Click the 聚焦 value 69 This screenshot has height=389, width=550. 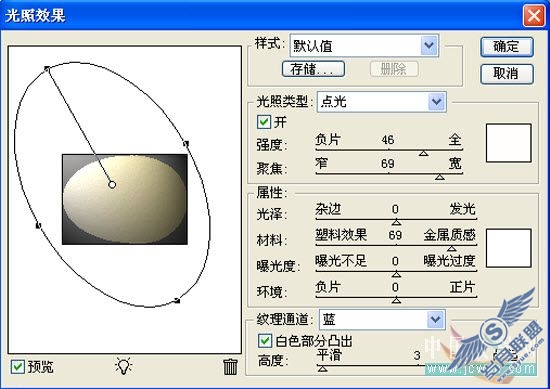click(388, 164)
